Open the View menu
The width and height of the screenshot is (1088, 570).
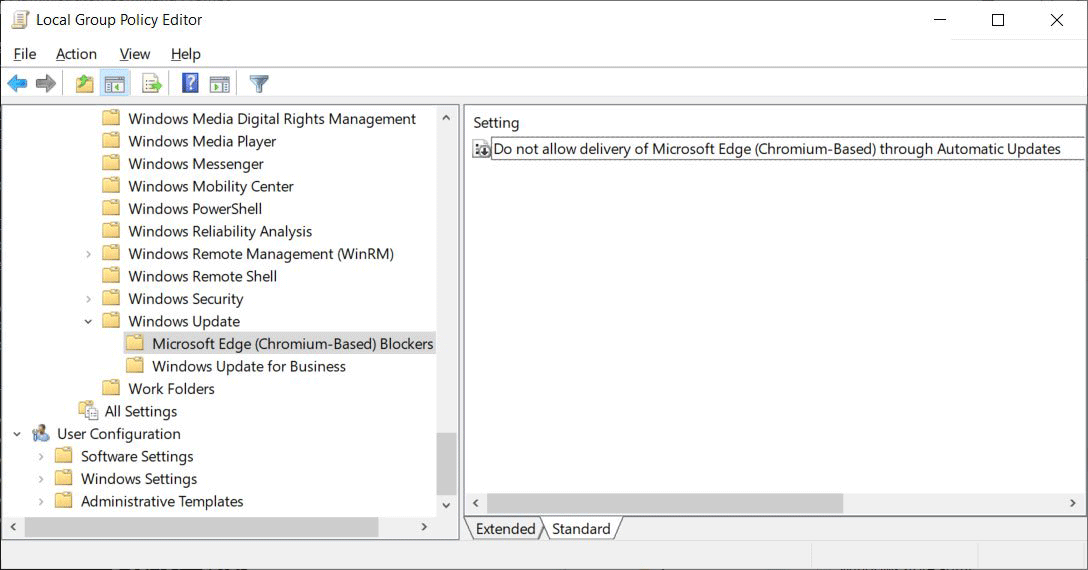tap(135, 54)
